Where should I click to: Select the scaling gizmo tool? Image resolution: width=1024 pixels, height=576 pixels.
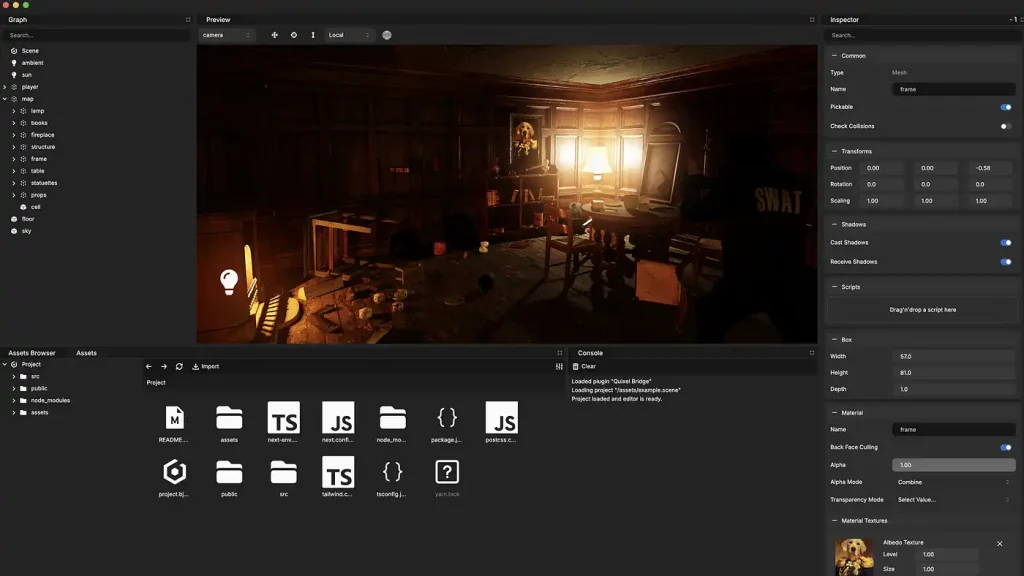(313, 35)
